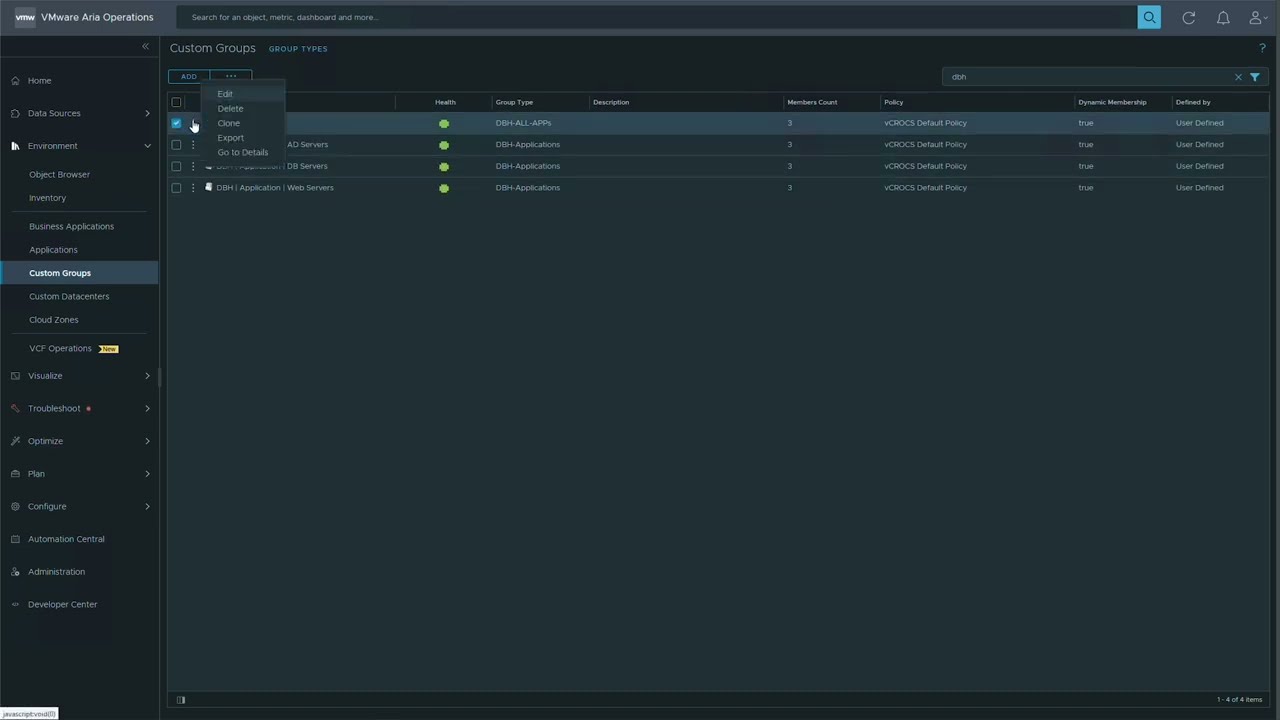
Task: Switch to the Group Types tab
Action: pos(298,49)
